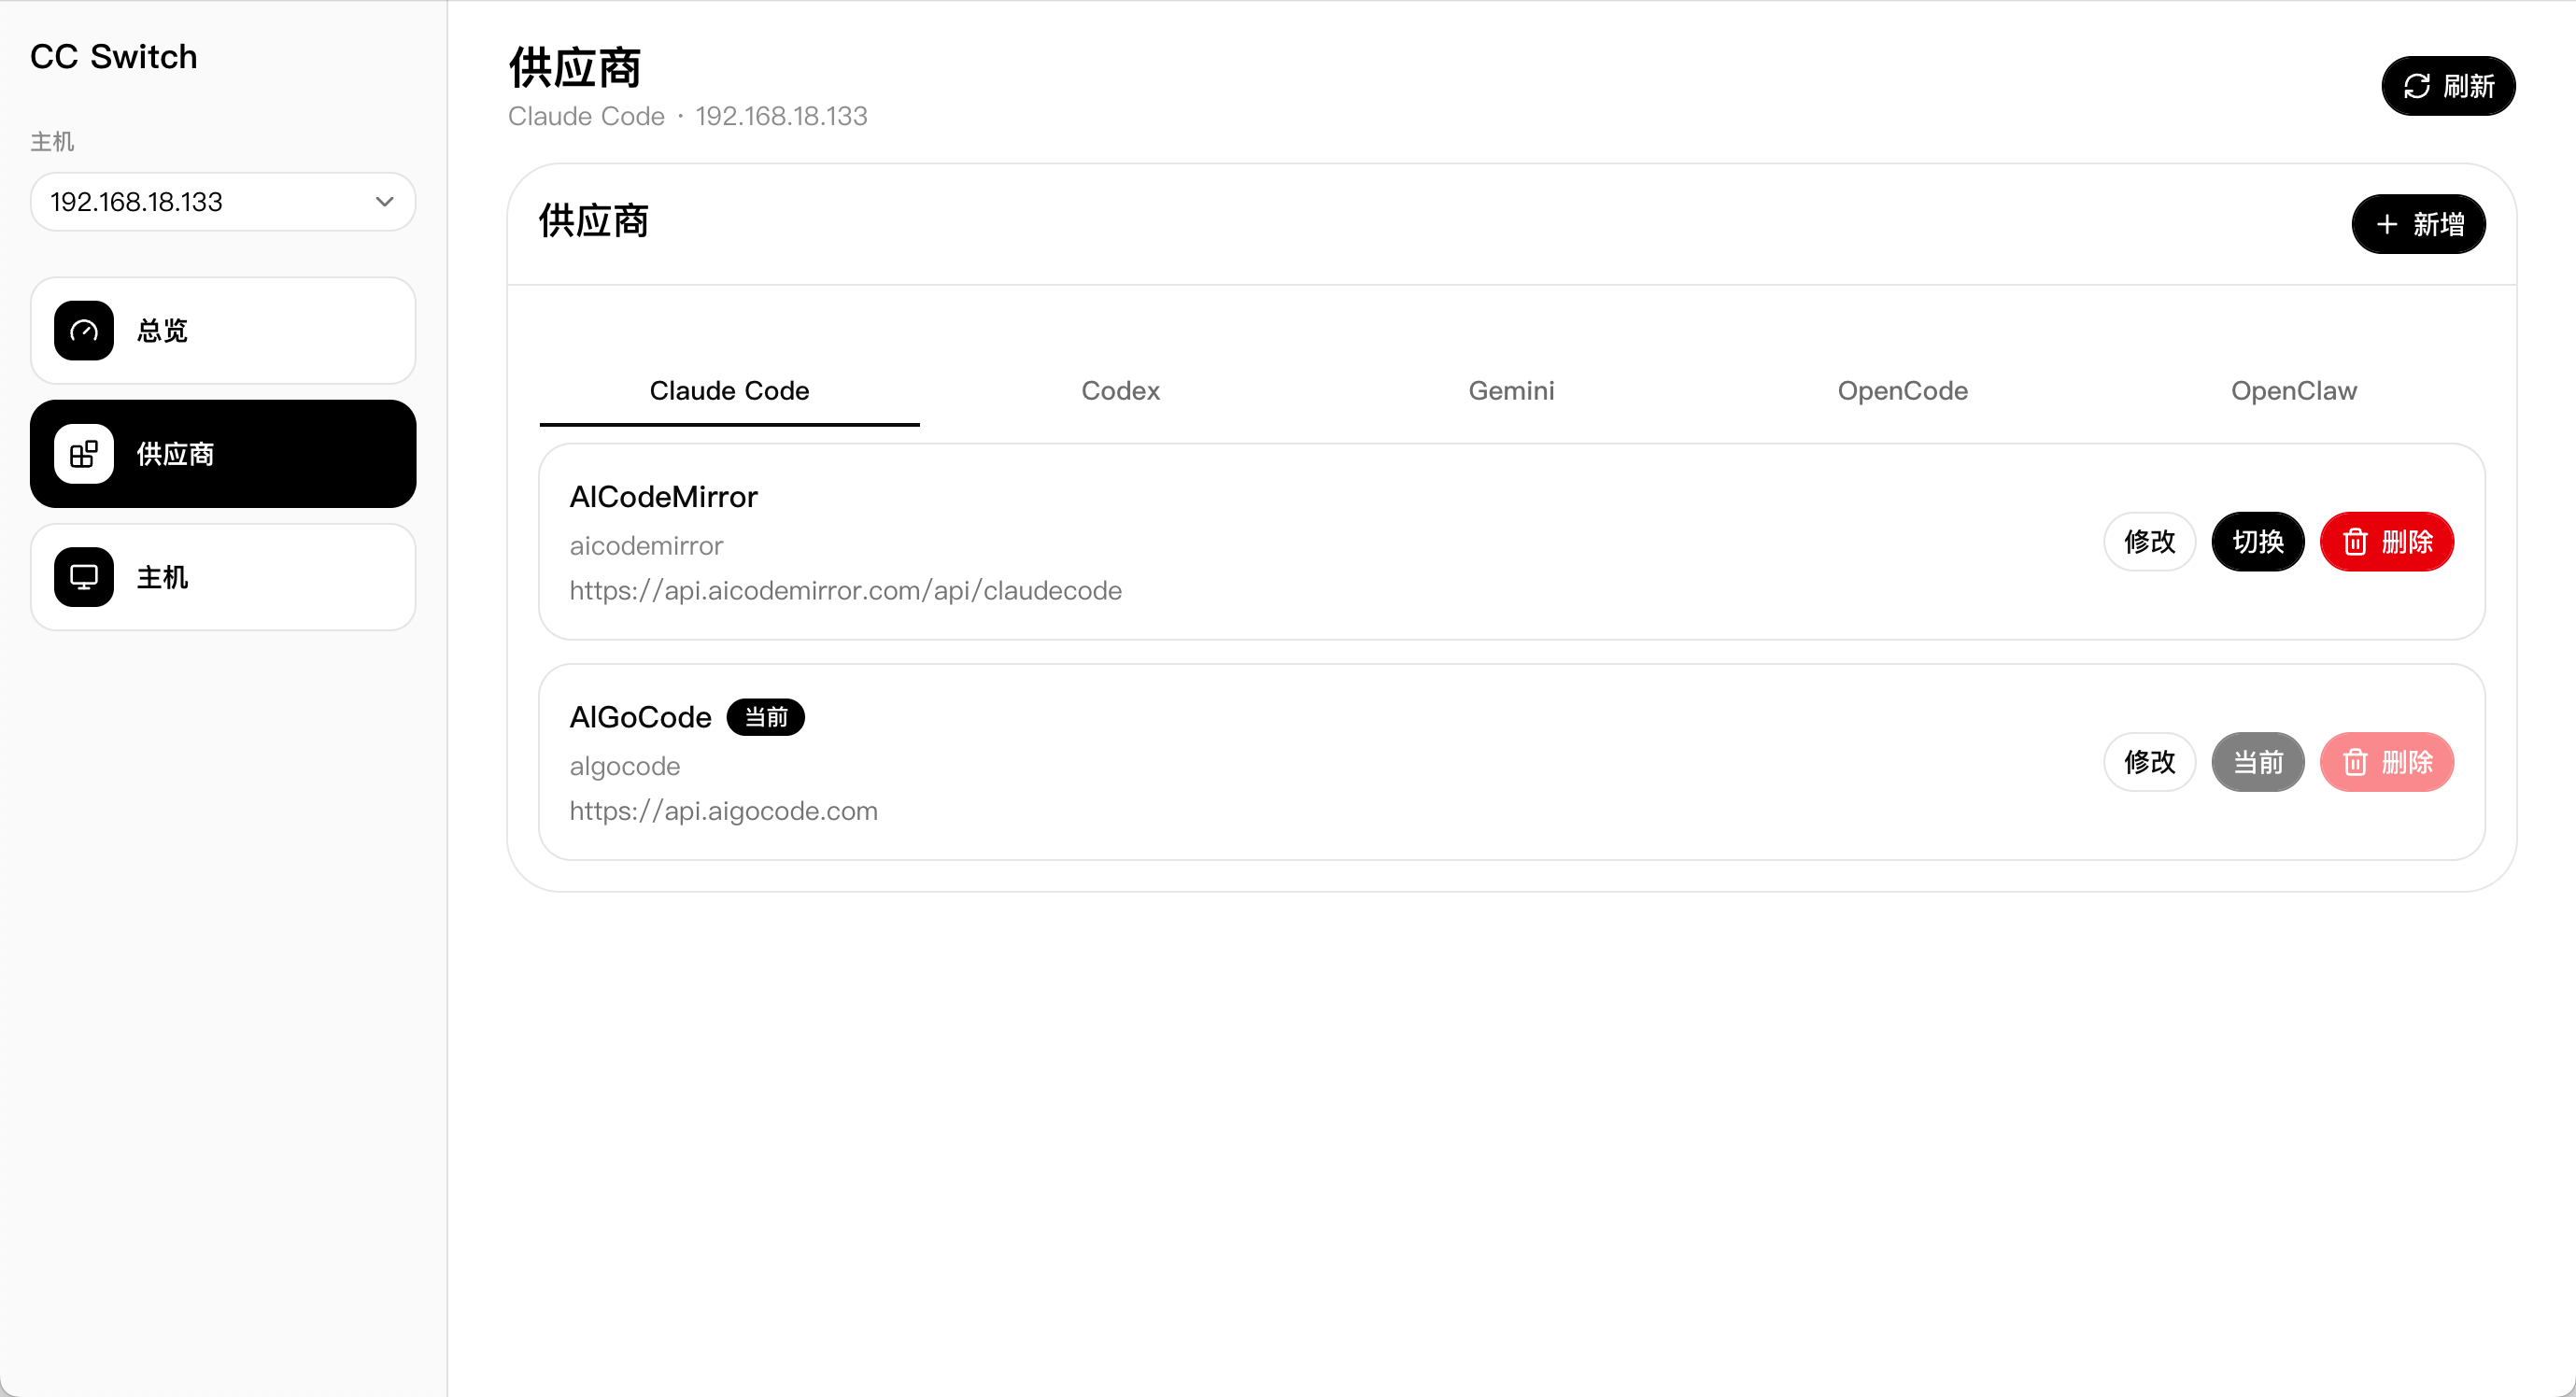Click the 总览 gauge icon

[84, 331]
